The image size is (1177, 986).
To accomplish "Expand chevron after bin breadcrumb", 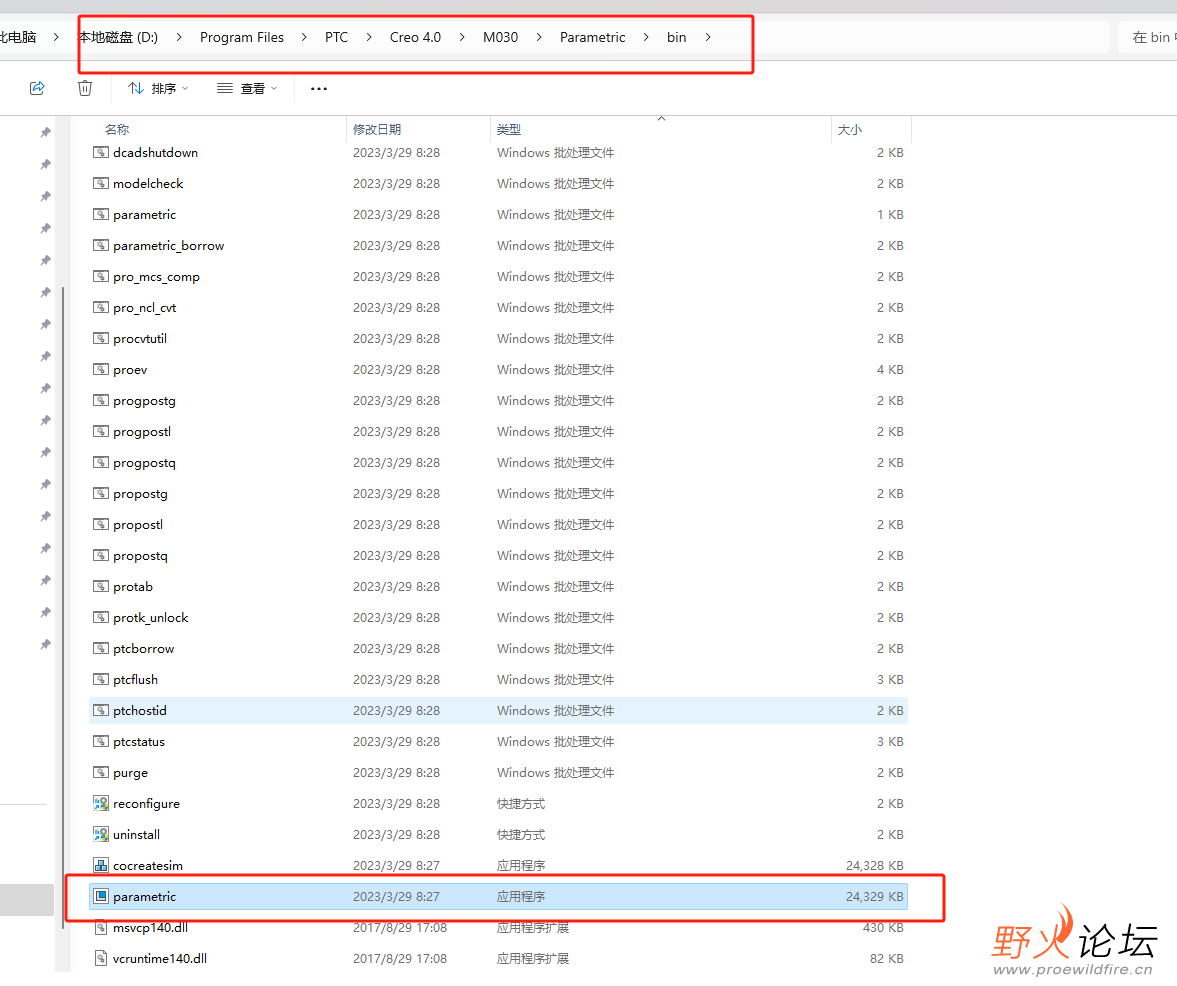I will (708, 38).
